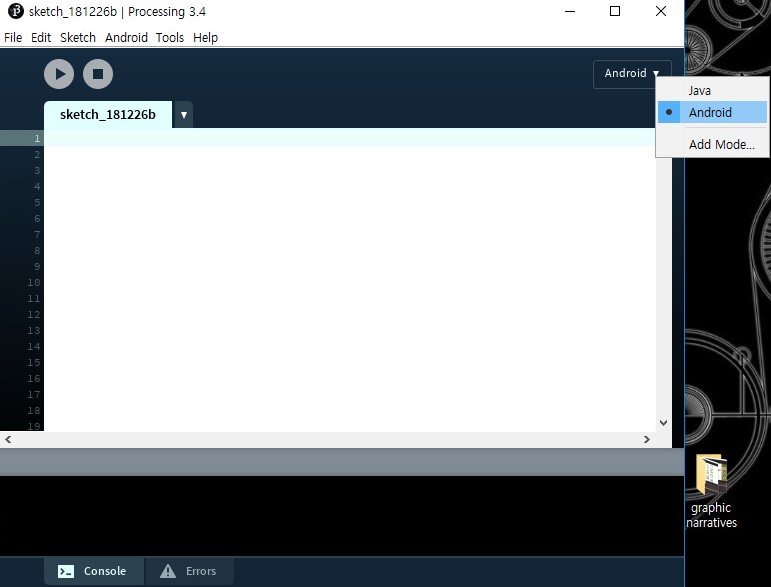Click the Errors warning triangle icon
This screenshot has height=587, width=771.
pos(168,571)
